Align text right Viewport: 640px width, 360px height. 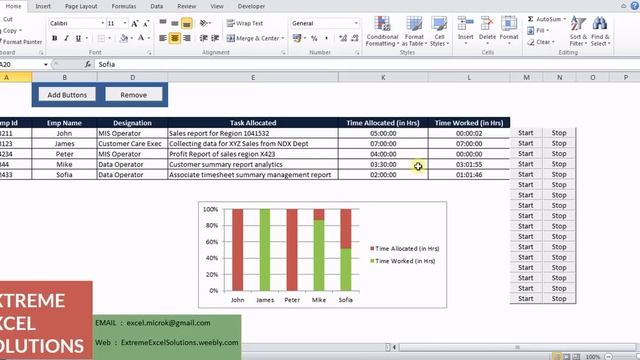click(x=187, y=38)
